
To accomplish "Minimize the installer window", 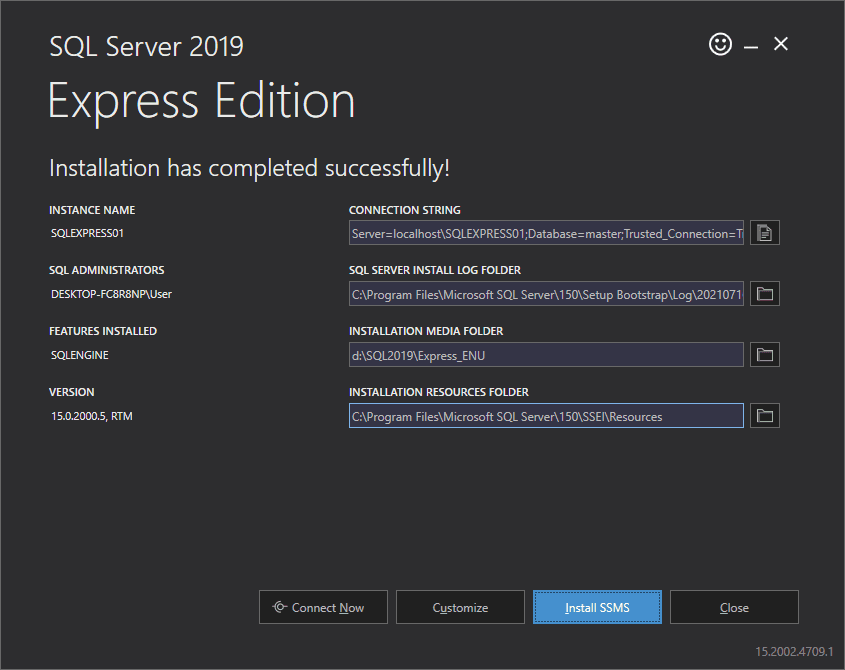I will pos(751,44).
